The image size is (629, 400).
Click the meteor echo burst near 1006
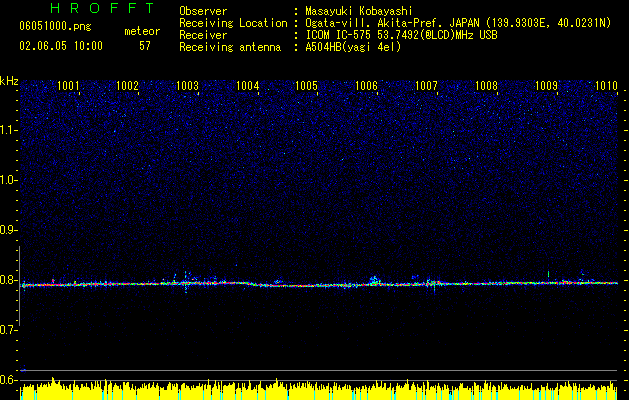374,280
